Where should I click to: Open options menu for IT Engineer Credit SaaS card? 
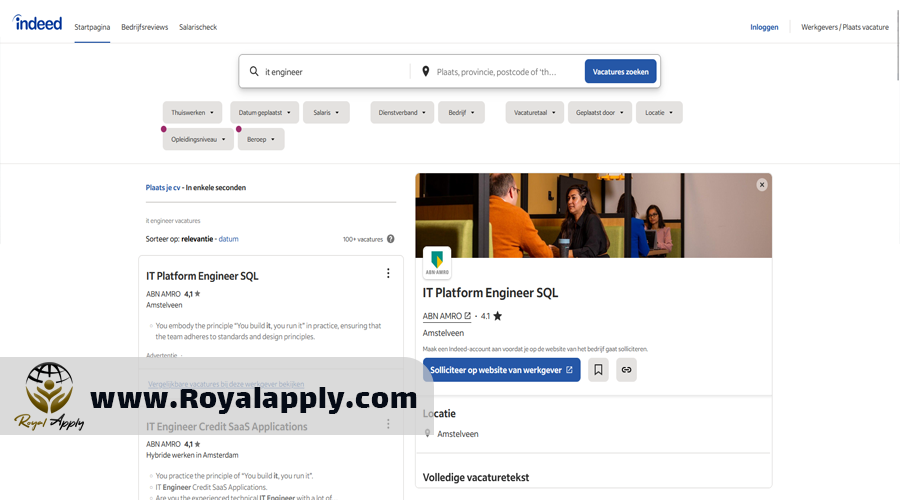pos(388,424)
